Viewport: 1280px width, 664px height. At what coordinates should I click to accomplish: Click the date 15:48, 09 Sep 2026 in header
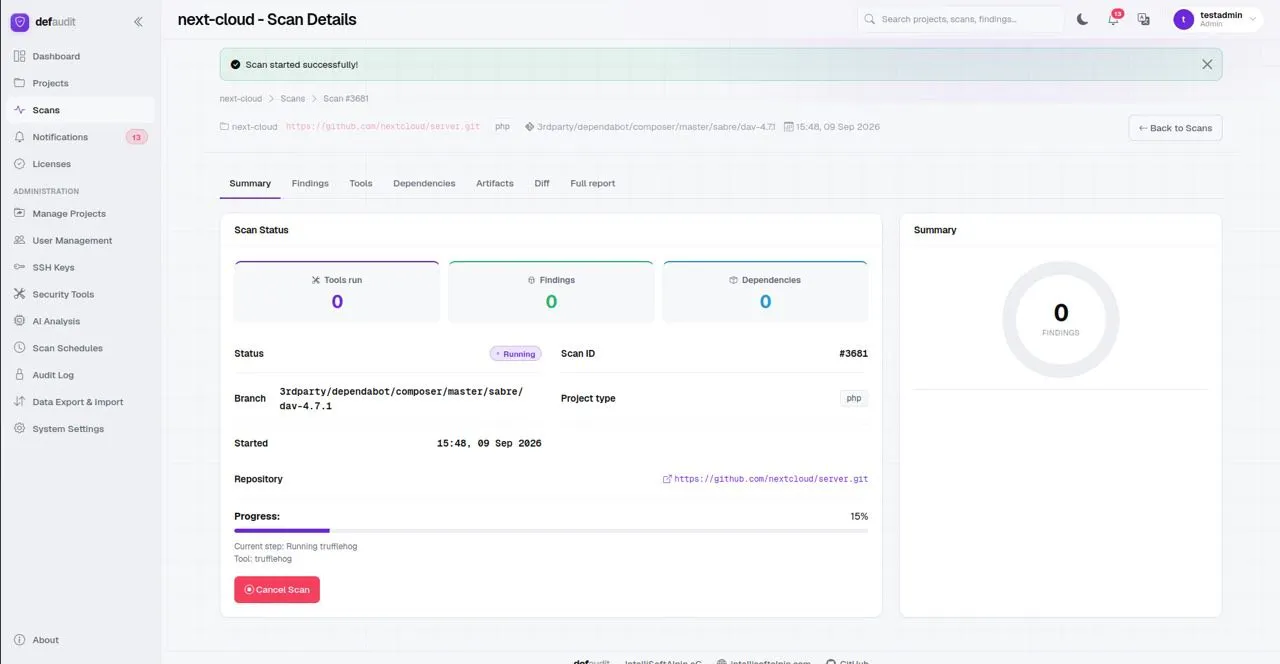(x=838, y=127)
